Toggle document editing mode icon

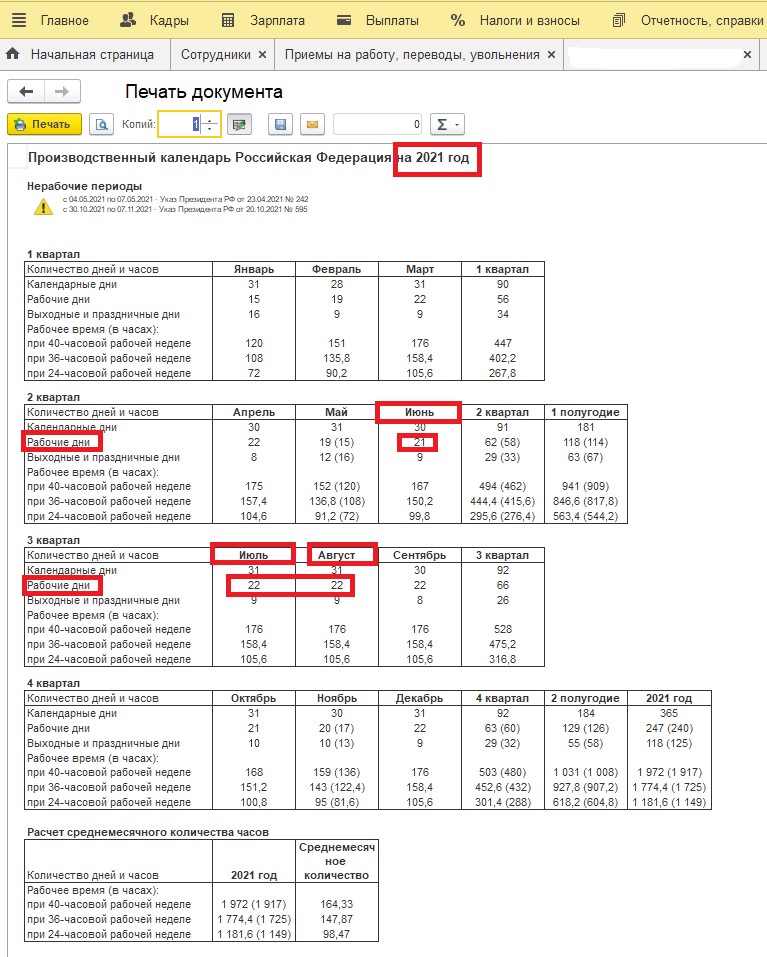[x=239, y=124]
